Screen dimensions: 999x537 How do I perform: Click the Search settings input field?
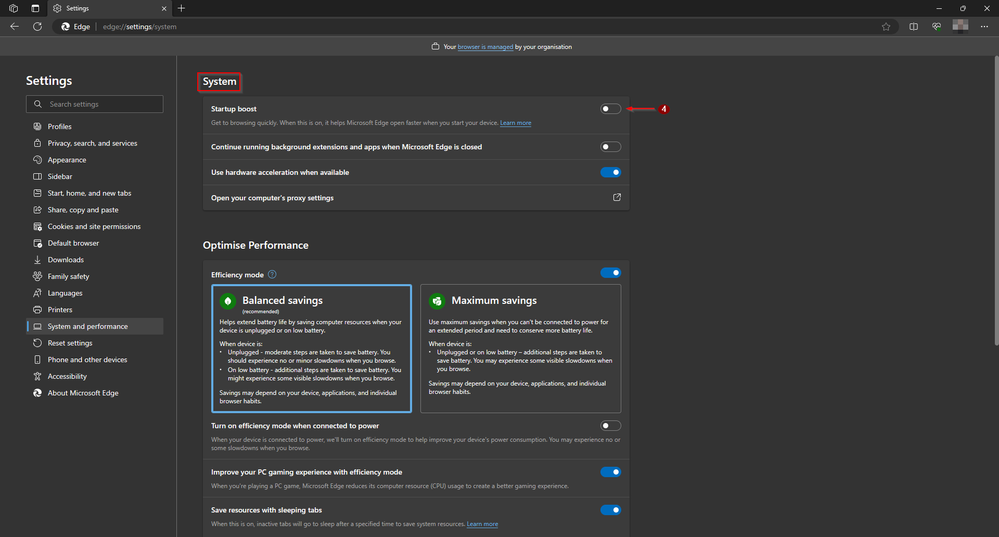click(x=94, y=104)
